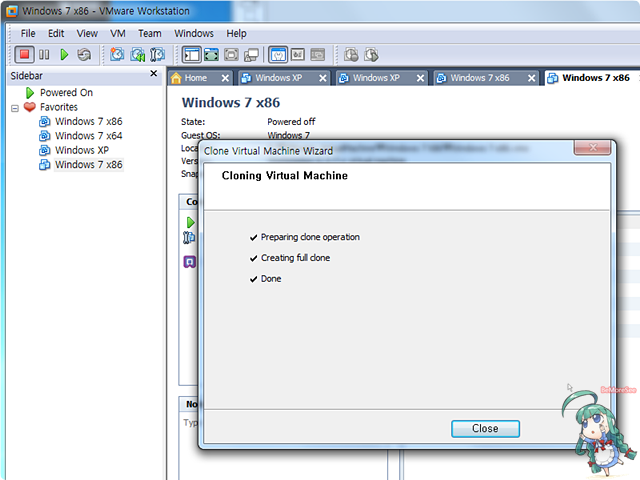Image resolution: width=640 pixels, height=480 pixels.
Task: Open the Edit menu
Action: (56, 33)
